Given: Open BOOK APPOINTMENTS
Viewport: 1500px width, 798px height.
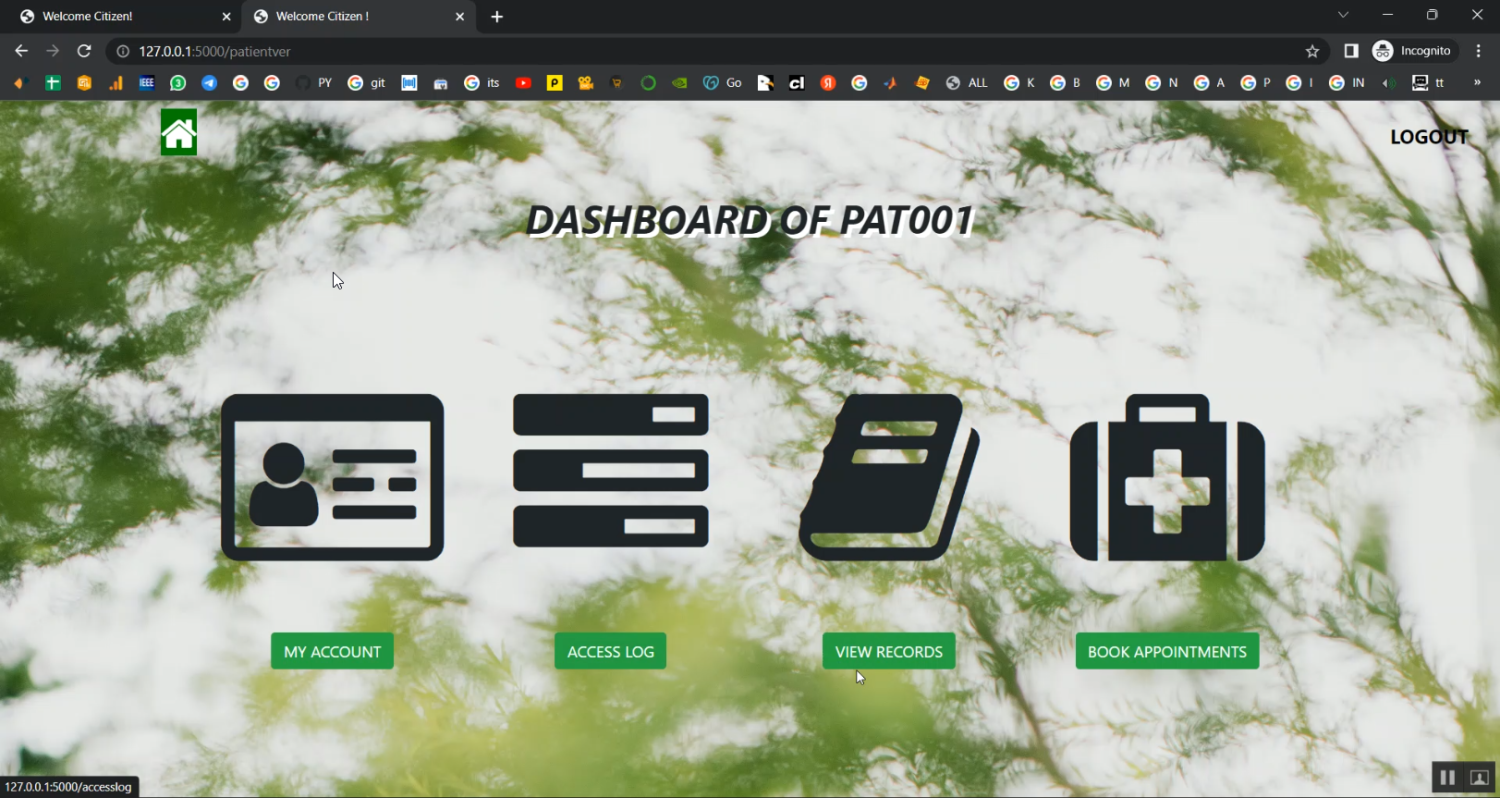Looking at the screenshot, I should pos(1167,651).
